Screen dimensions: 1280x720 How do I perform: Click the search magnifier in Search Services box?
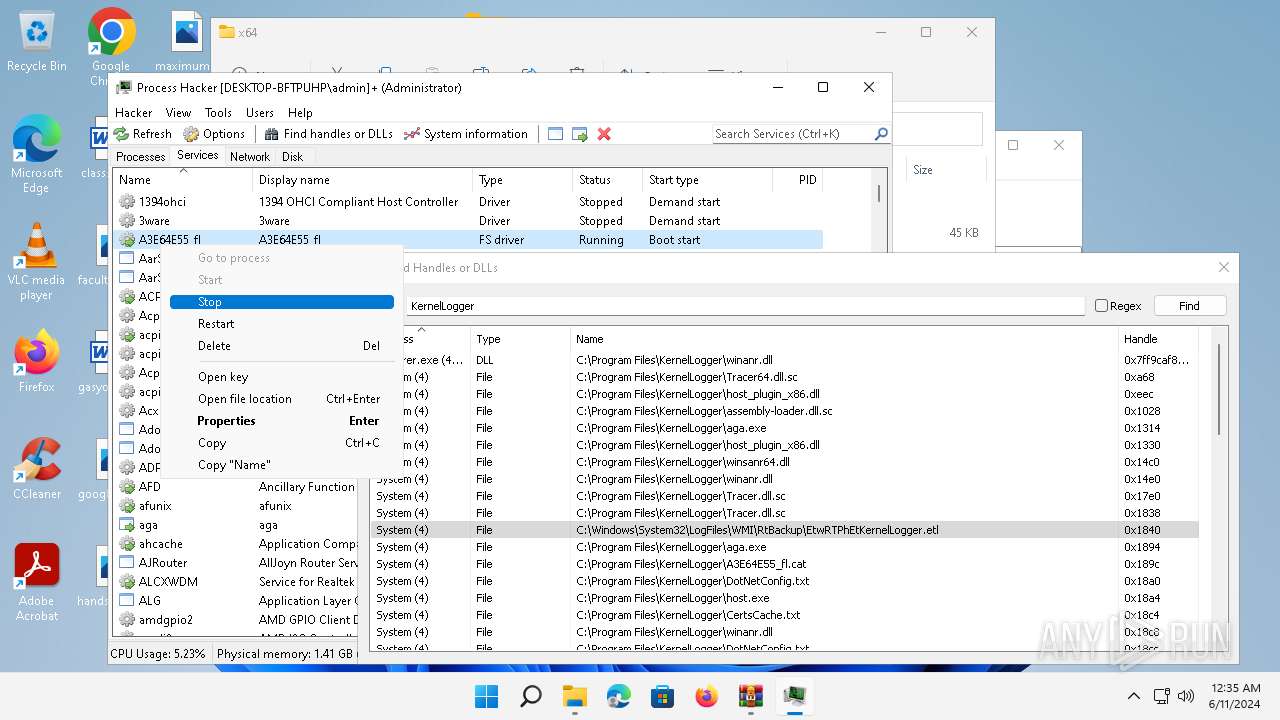pyautogui.click(x=881, y=134)
